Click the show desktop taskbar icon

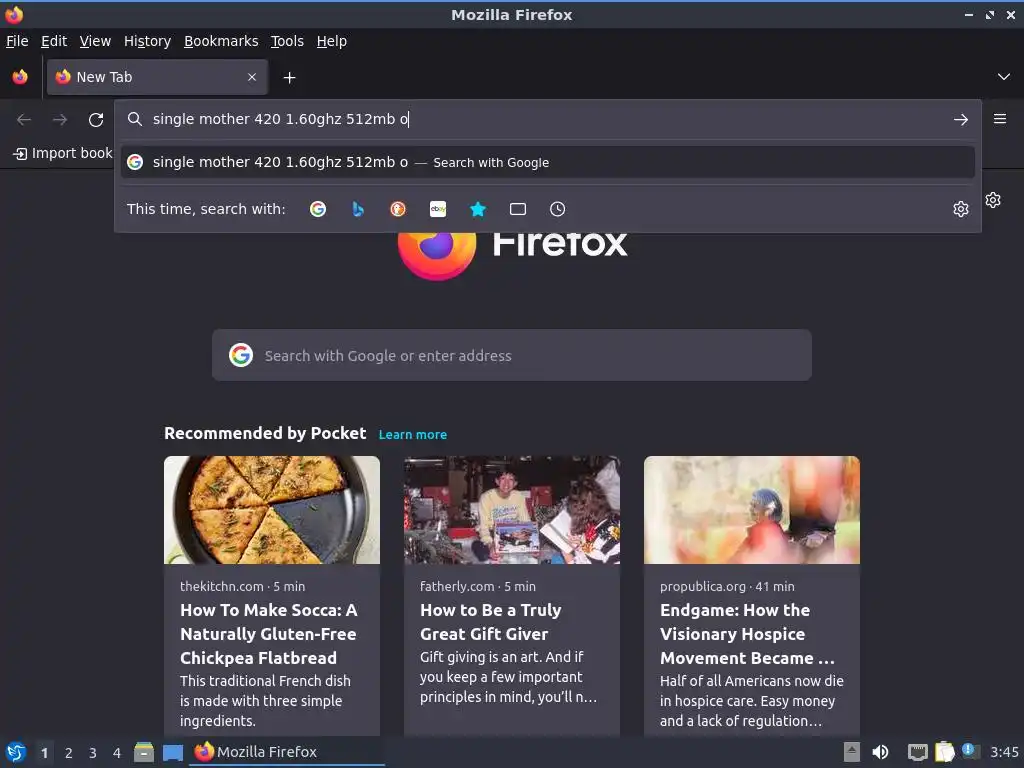[x=172, y=752]
